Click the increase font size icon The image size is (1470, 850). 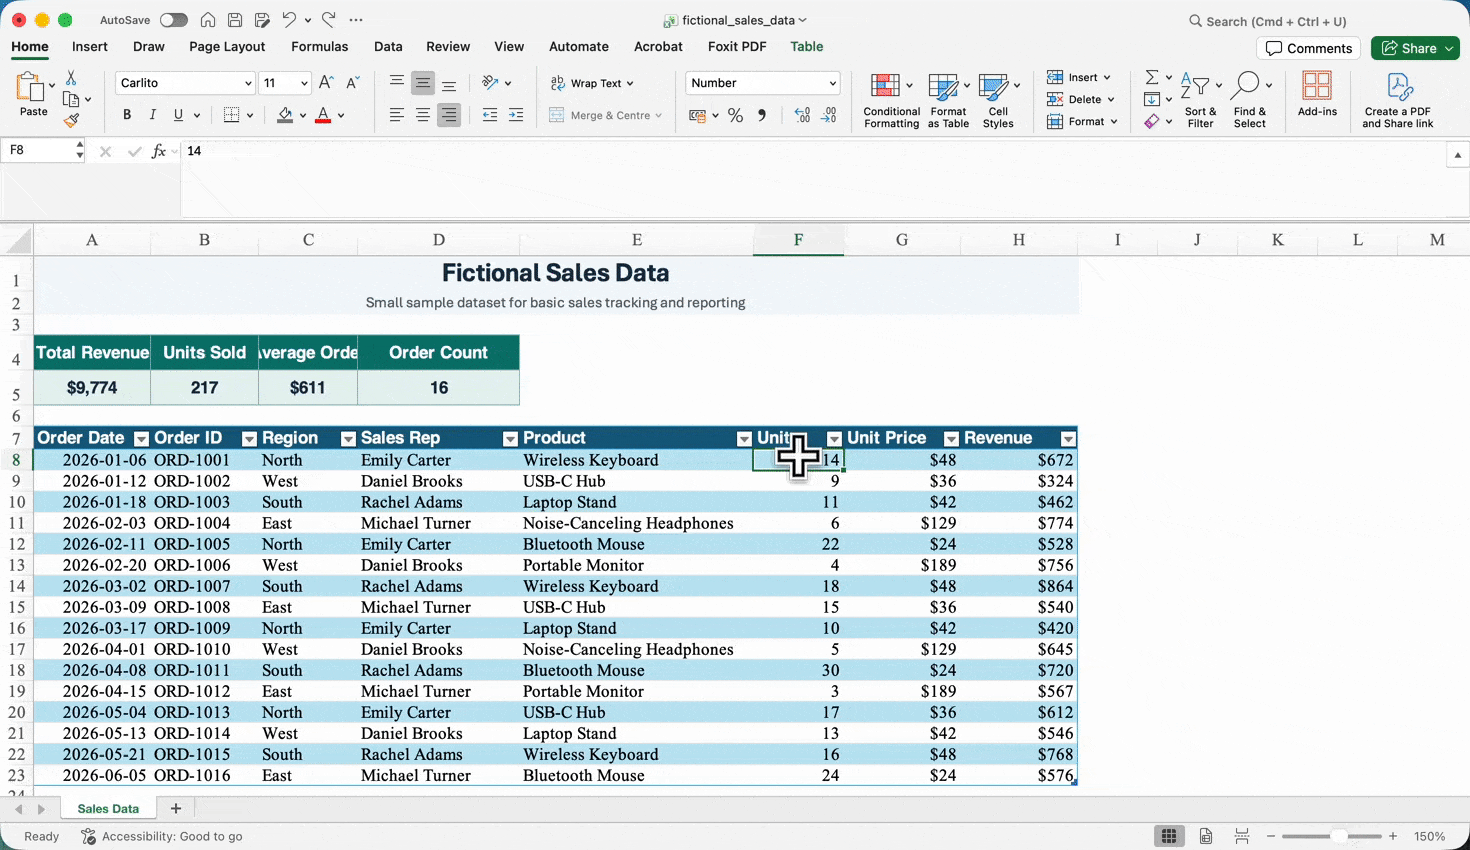click(x=326, y=83)
